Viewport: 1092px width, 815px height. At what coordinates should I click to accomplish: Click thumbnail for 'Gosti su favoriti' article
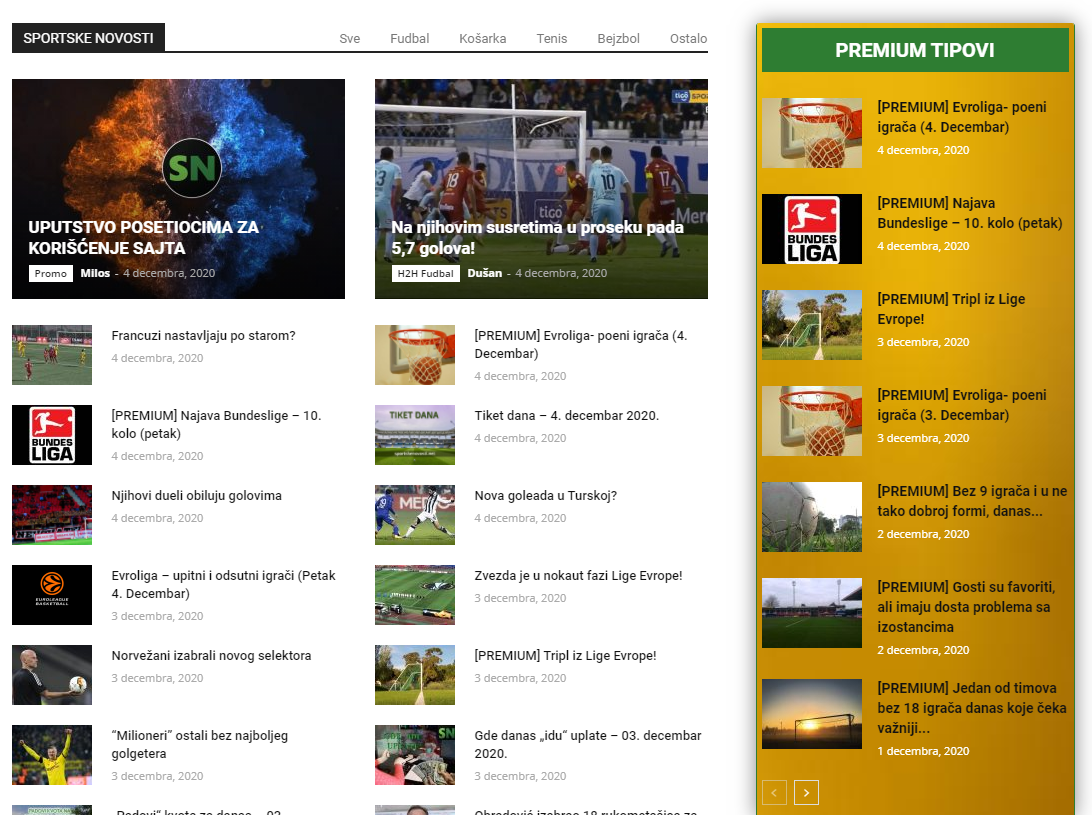(812, 614)
